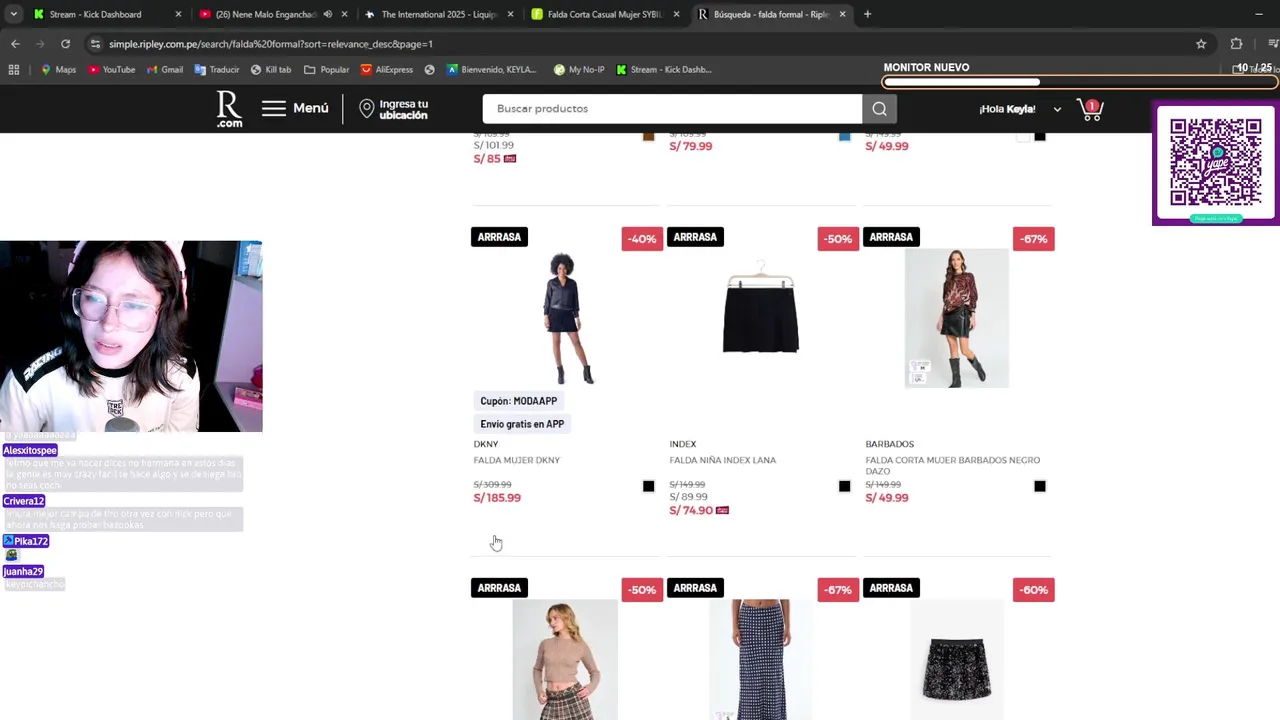Select brown swatch on S/ 85 product
Image resolution: width=1280 pixels, height=720 pixels.
coord(648,136)
